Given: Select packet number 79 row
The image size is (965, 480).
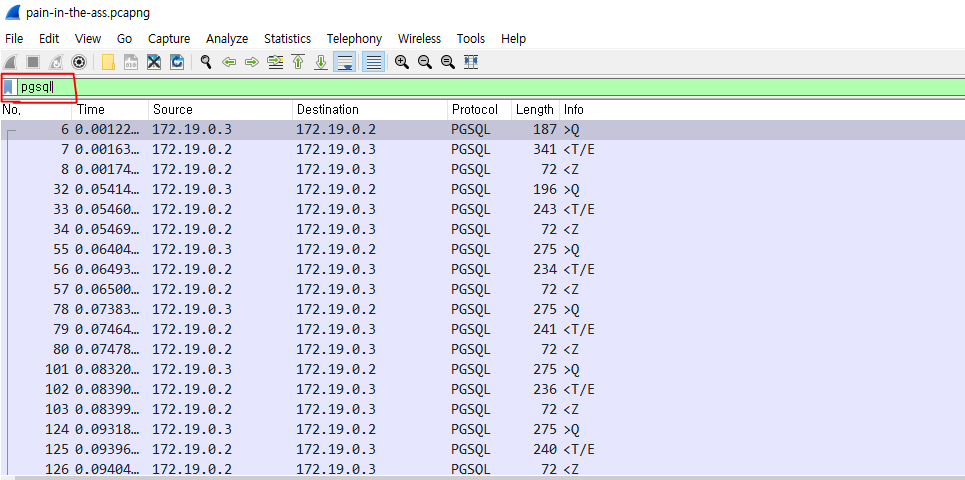Looking at the screenshot, I should click(482, 329).
